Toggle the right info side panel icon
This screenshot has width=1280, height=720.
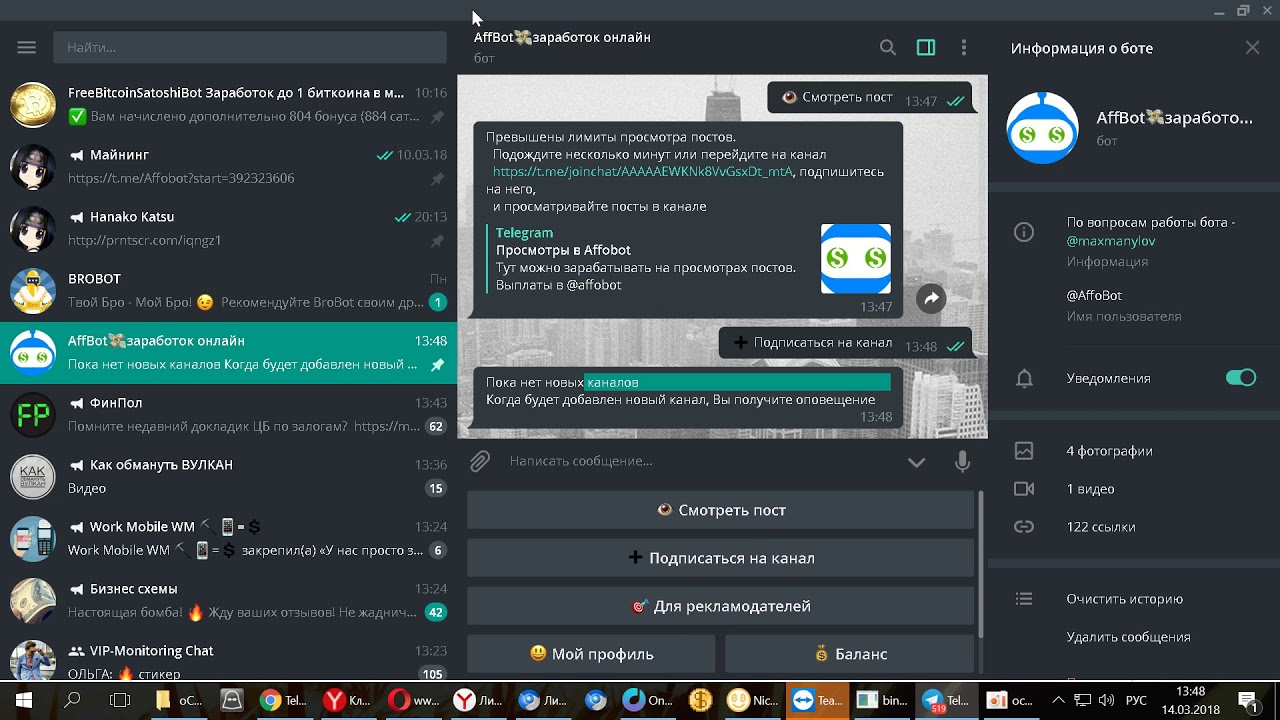click(926, 47)
